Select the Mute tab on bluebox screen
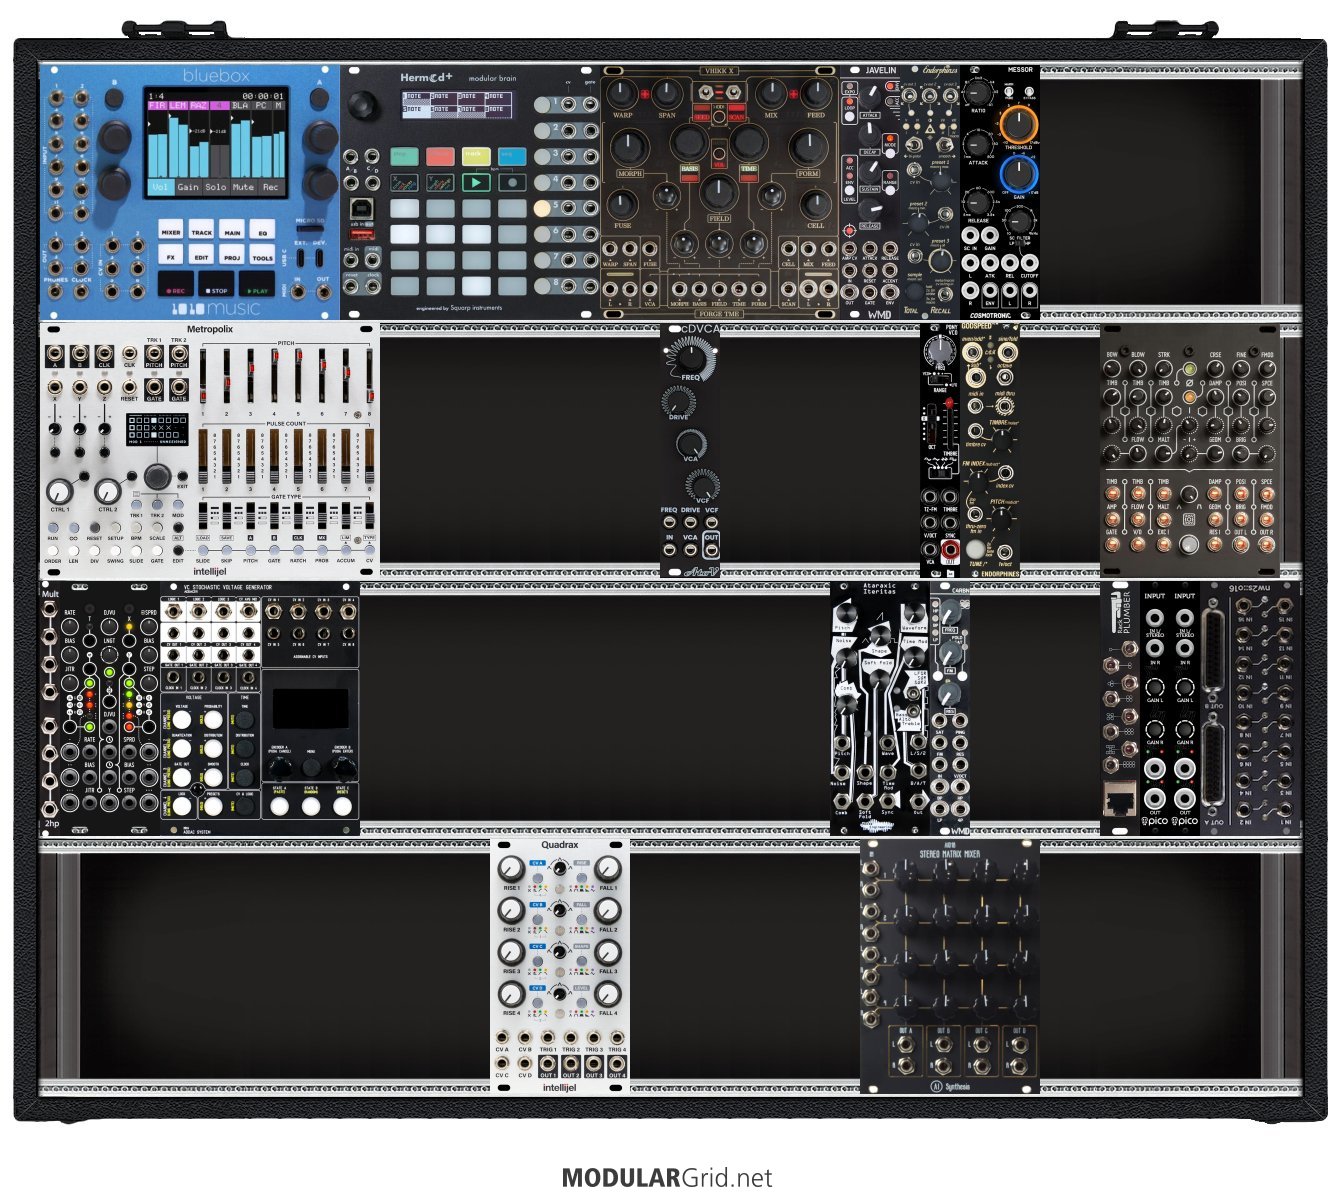Image resolution: width=1335 pixels, height=1199 pixels. [243, 187]
